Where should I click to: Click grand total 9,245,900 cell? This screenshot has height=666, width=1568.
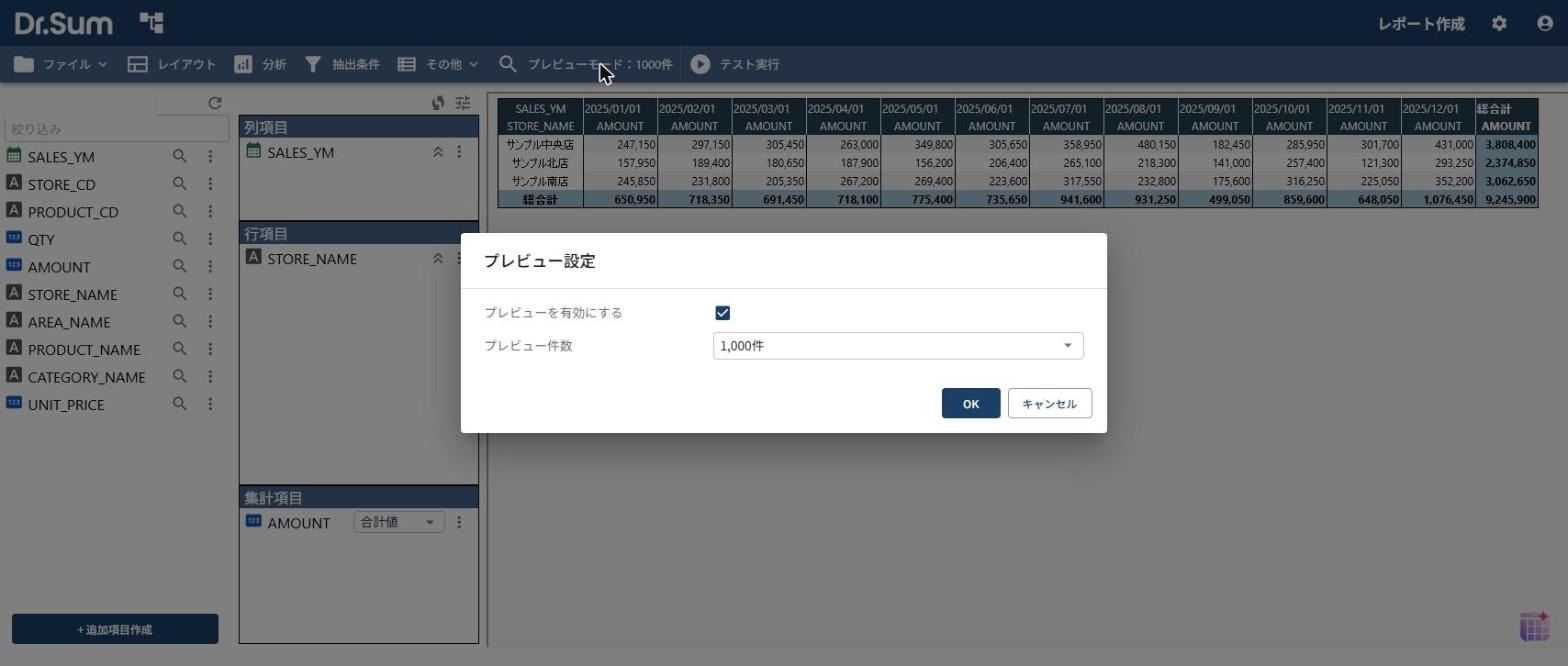coord(1507,200)
